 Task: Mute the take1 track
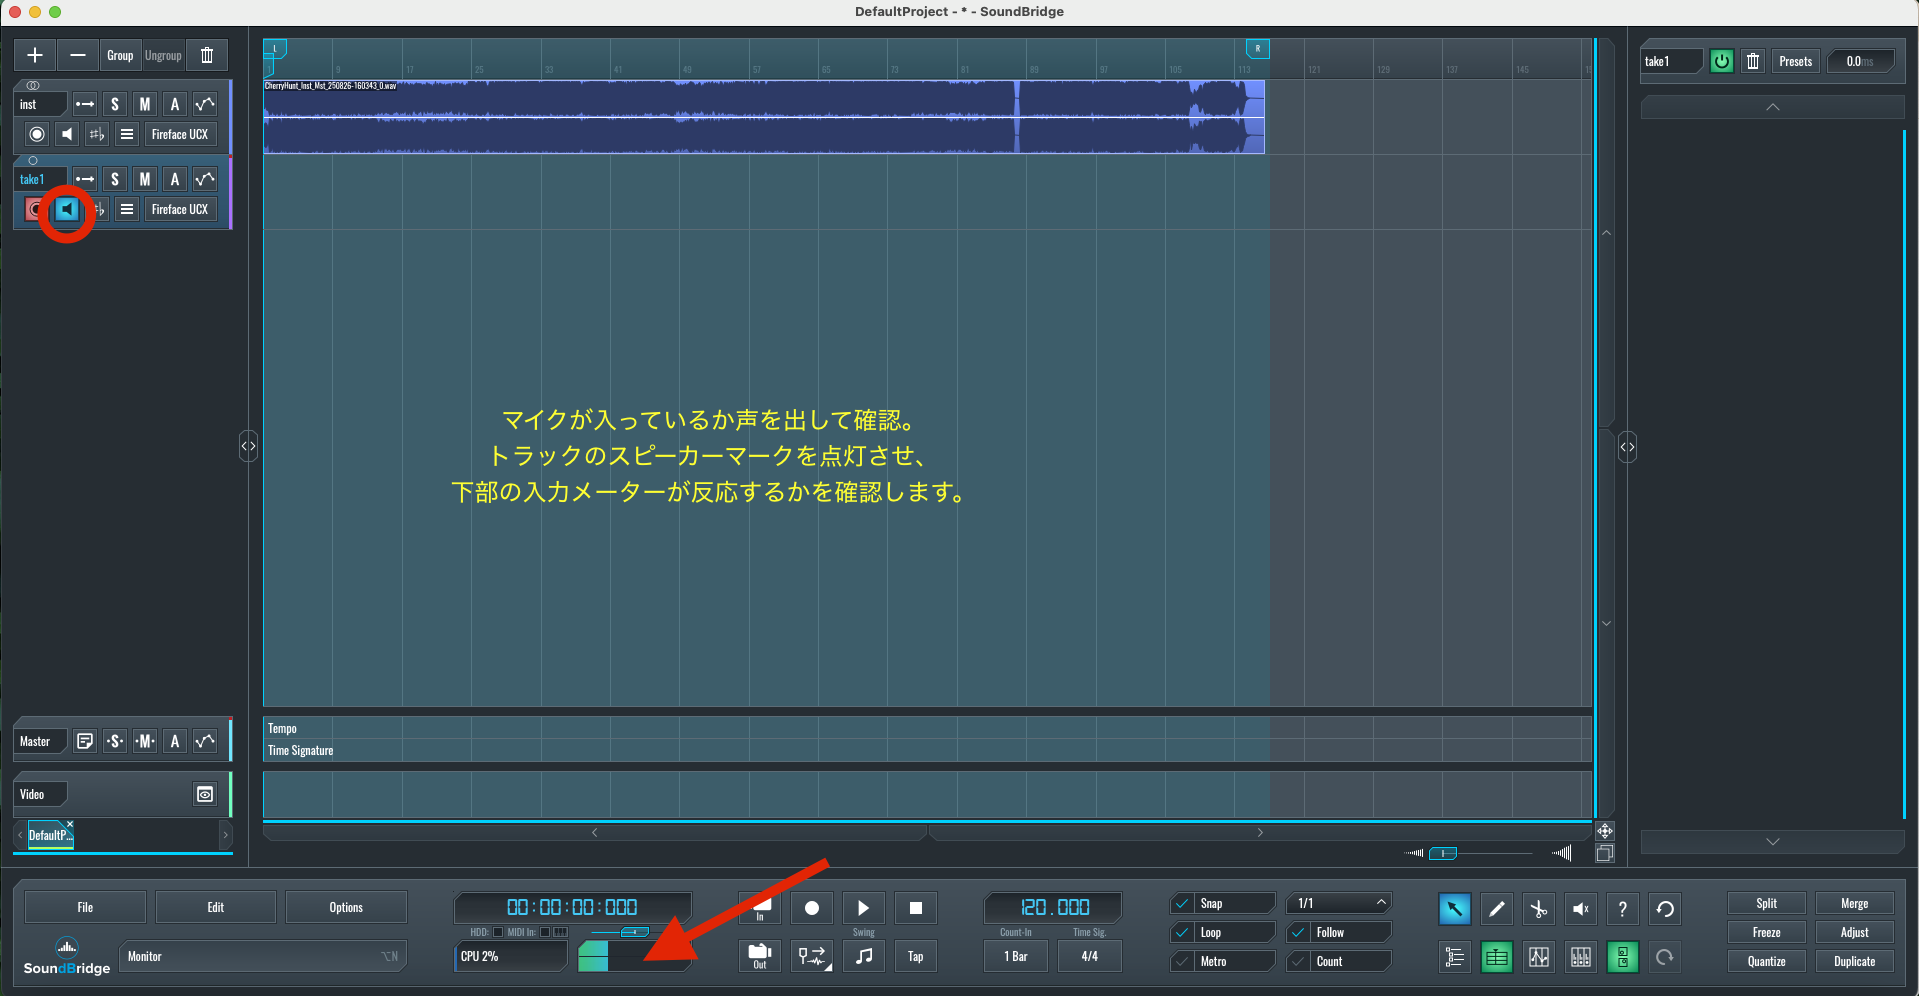click(145, 179)
